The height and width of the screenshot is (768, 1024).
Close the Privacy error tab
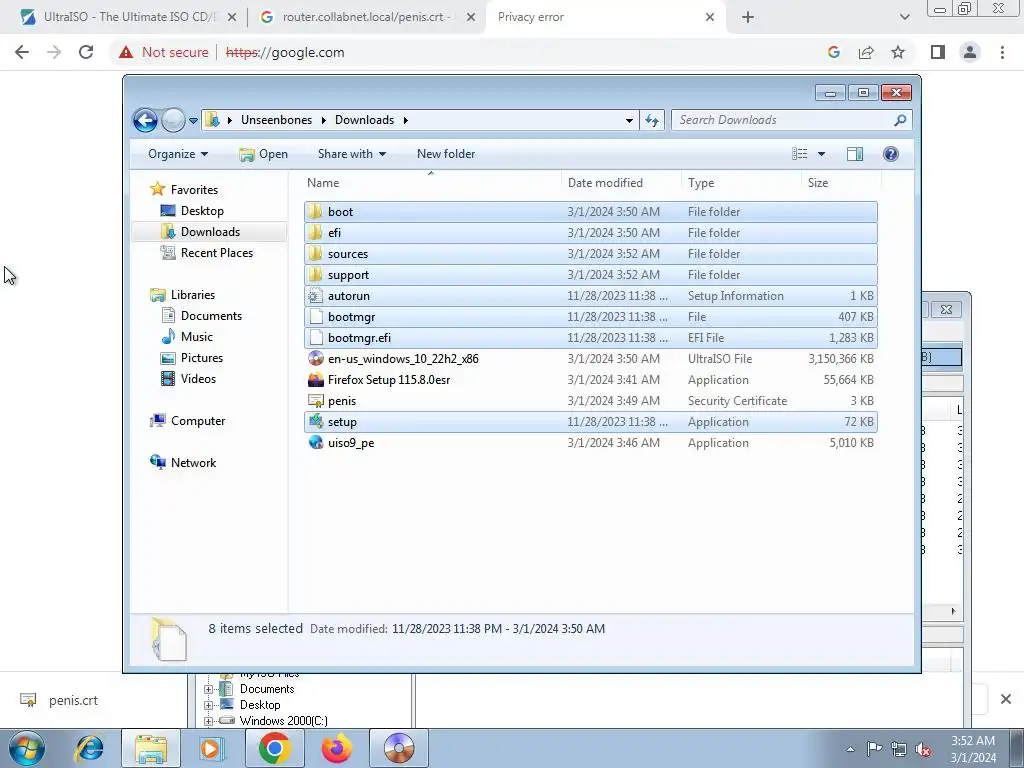[x=710, y=18]
